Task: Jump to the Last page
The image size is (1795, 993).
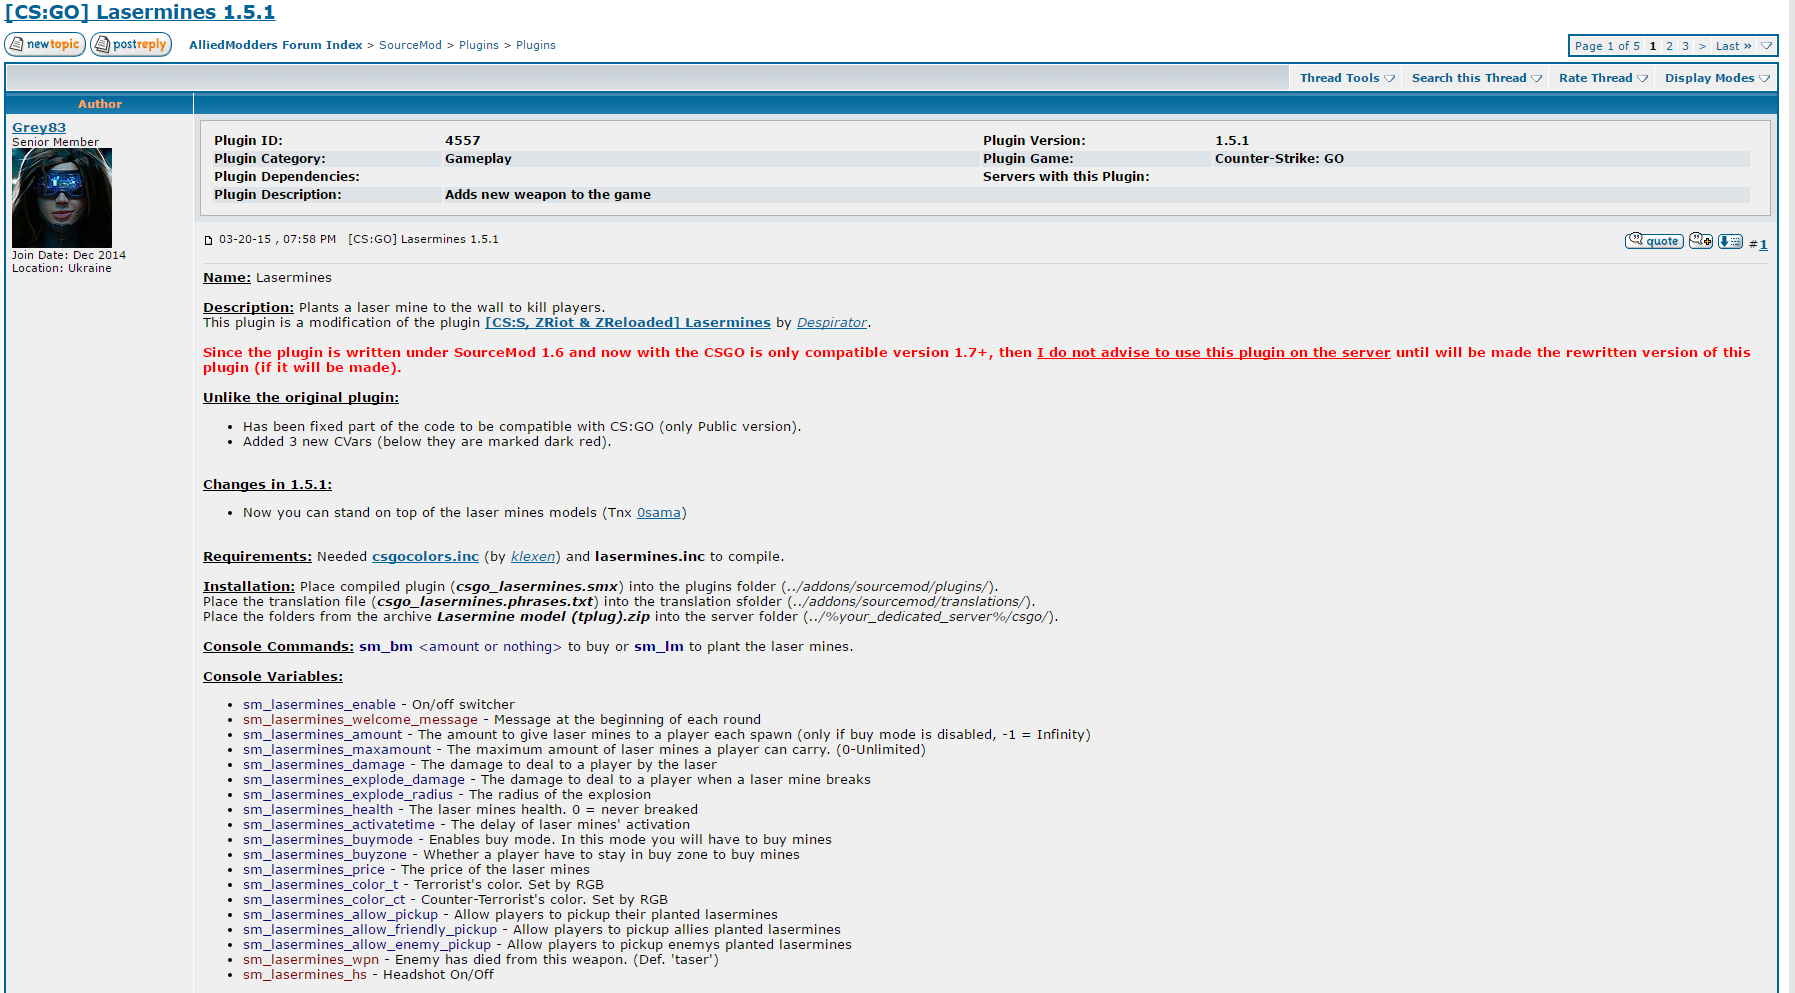Action: click(x=1733, y=46)
